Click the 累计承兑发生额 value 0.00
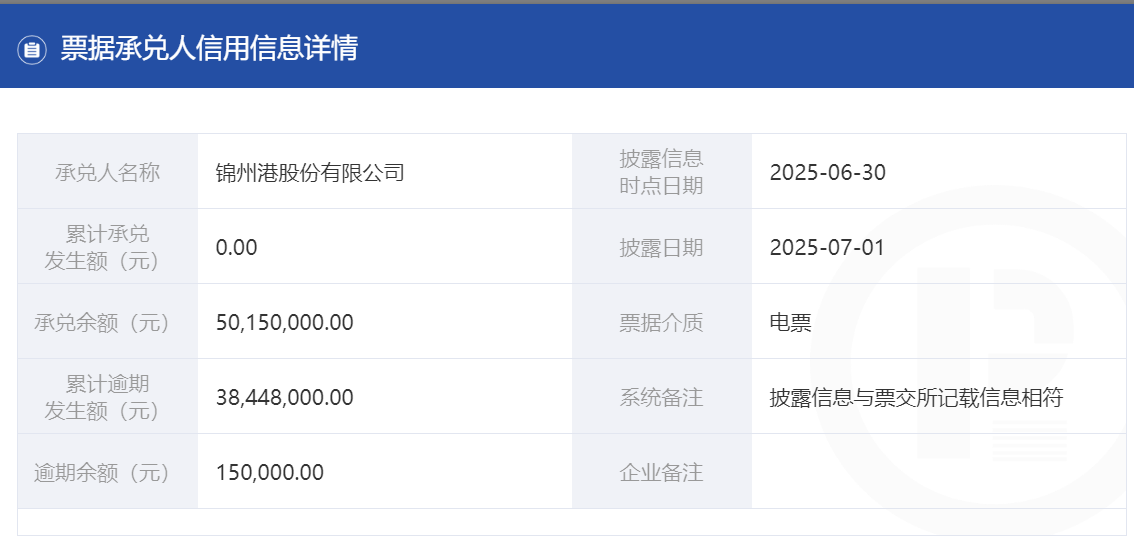This screenshot has height=541, width=1134. [x=236, y=248]
